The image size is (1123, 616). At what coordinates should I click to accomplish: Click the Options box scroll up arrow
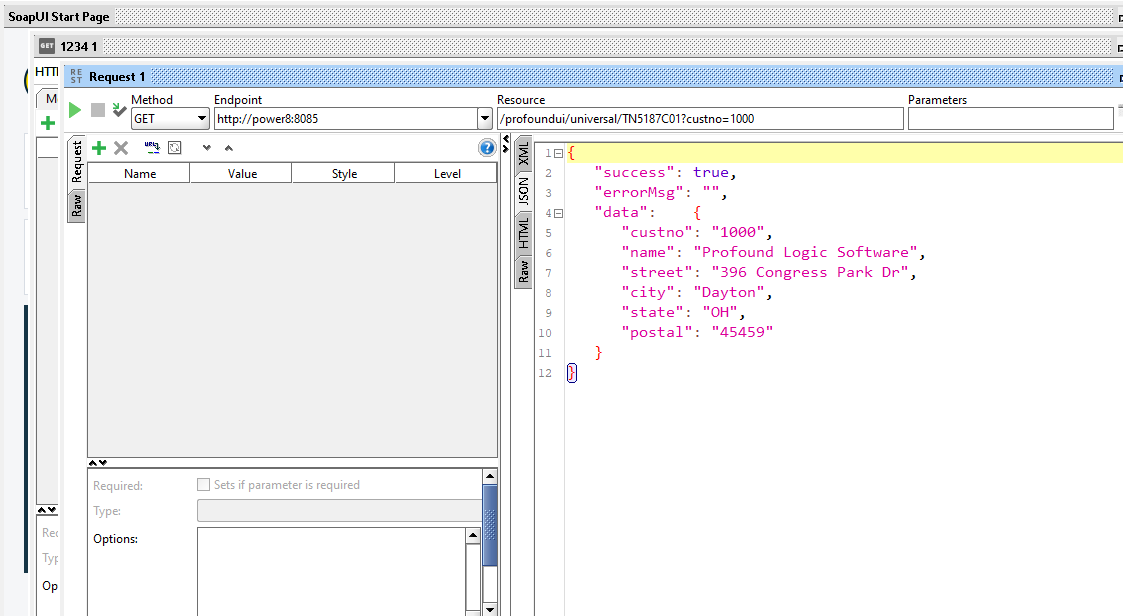(x=473, y=535)
